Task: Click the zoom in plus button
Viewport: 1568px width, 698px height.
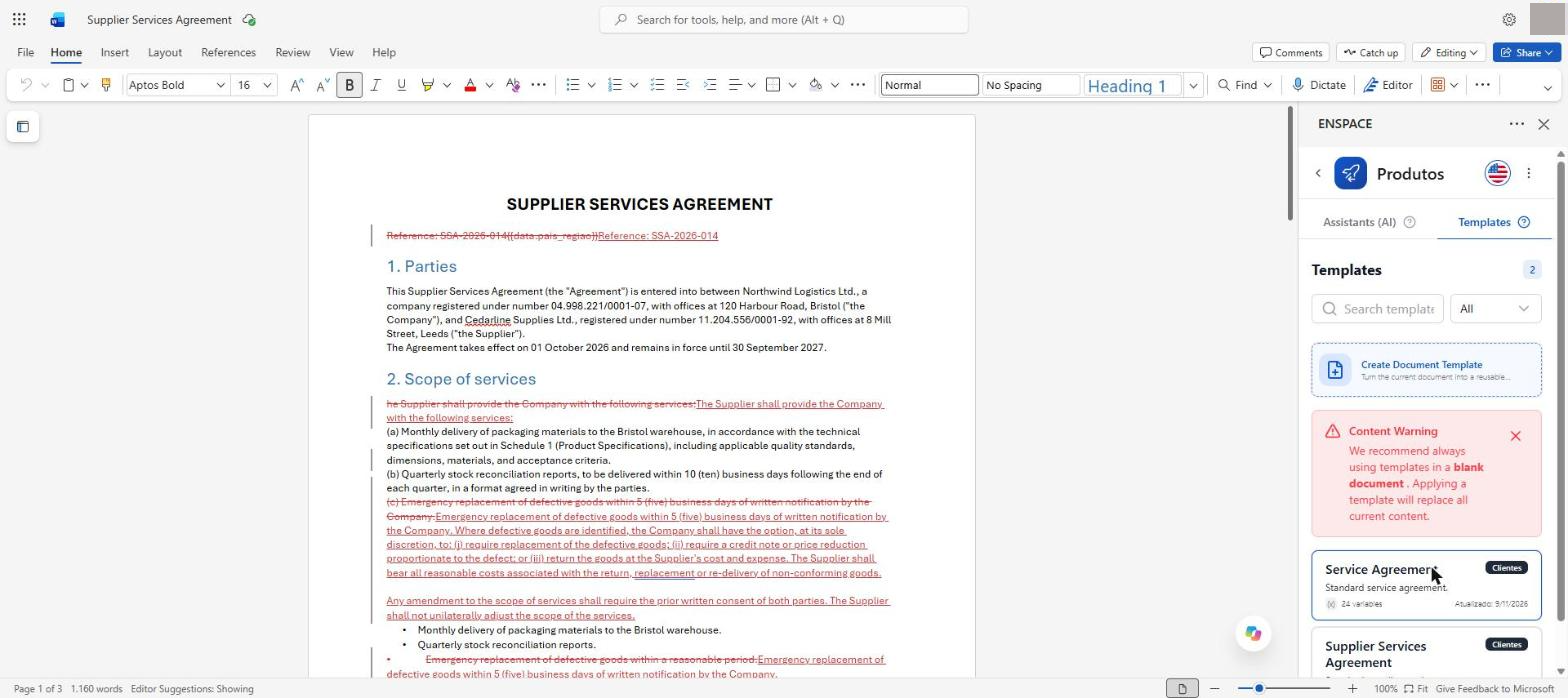Action: click(x=1353, y=689)
